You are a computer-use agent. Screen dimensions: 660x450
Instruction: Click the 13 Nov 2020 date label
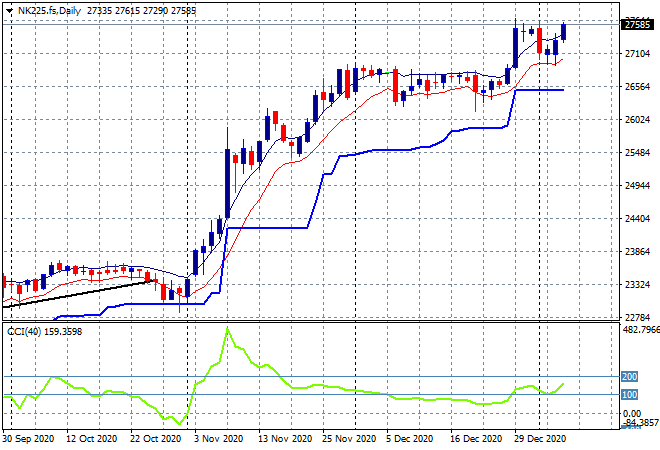point(285,439)
